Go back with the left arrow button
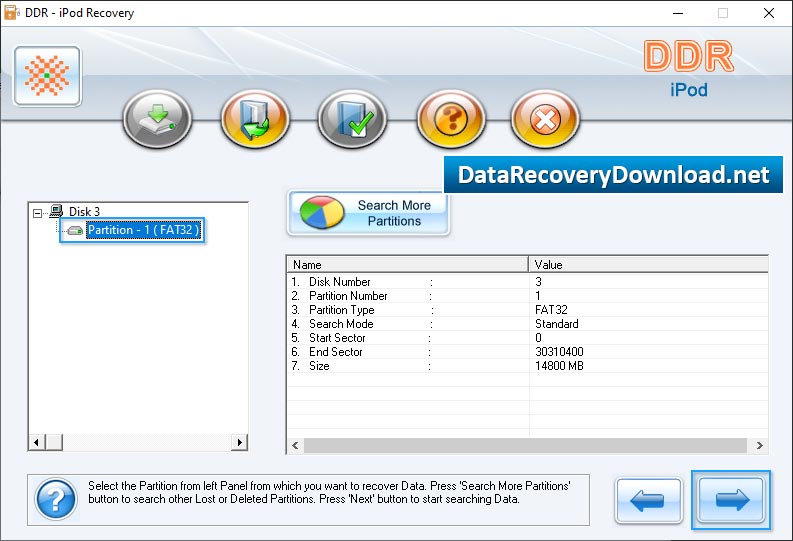Image resolution: width=793 pixels, height=541 pixels. click(x=648, y=501)
